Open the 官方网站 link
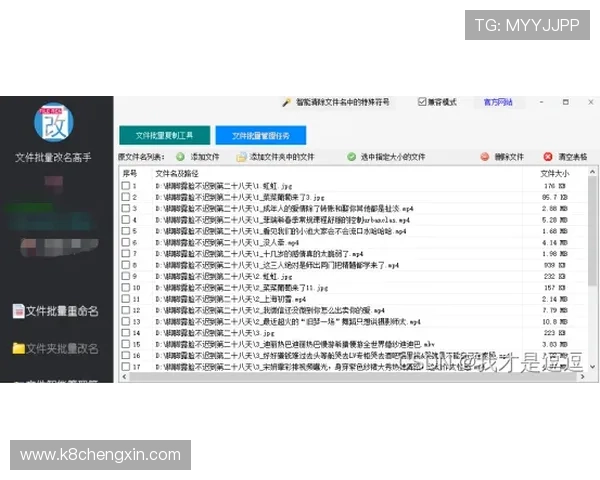The image size is (600, 480). (498, 102)
